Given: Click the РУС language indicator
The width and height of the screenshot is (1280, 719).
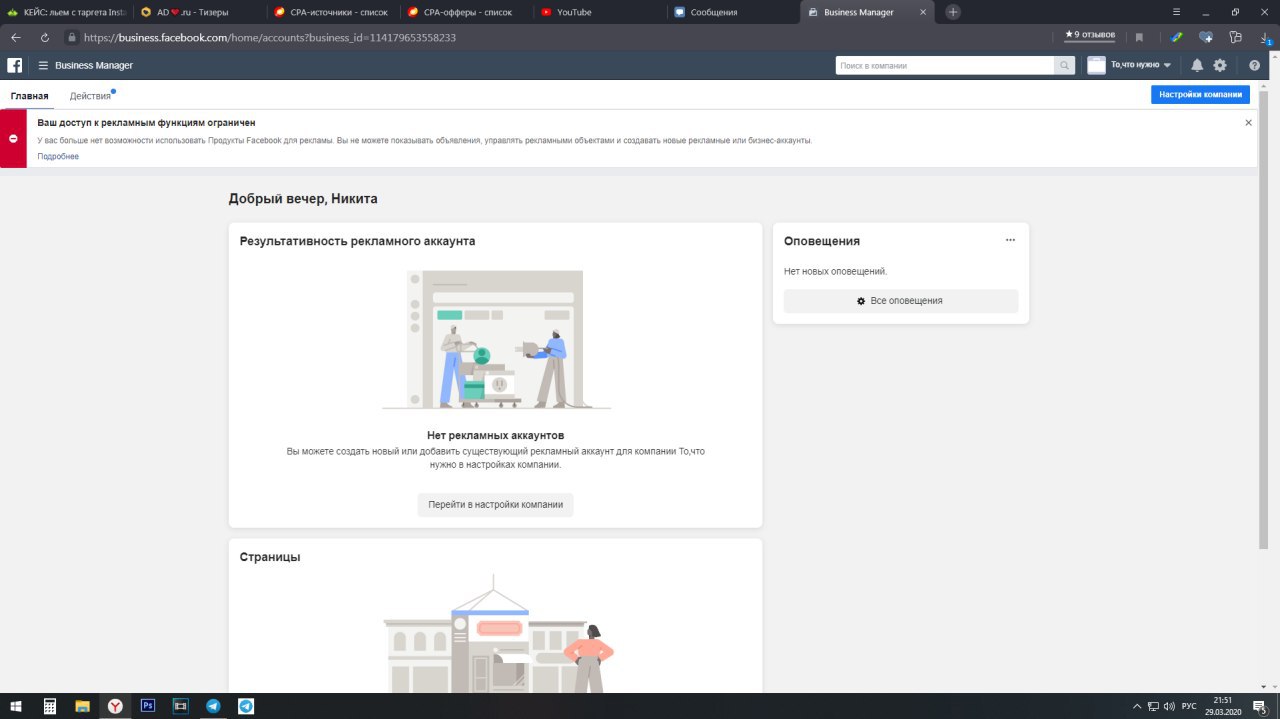Looking at the screenshot, I should (1189, 706).
